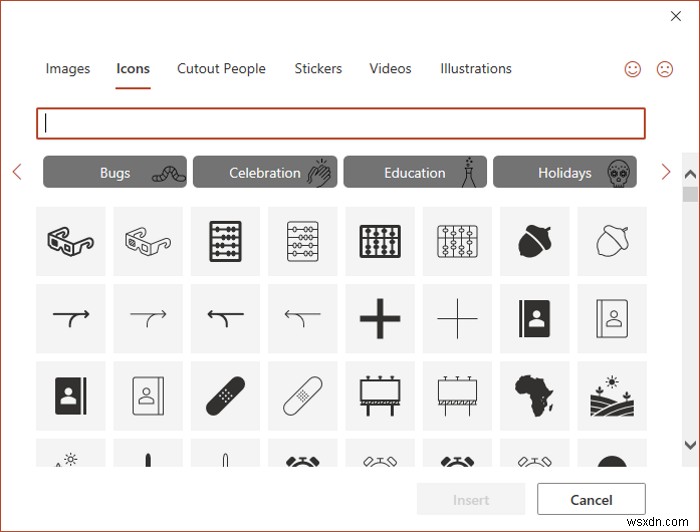Pick the outline horizontal-bead abacus icon
This screenshot has height=532, width=700.
pos(303,241)
